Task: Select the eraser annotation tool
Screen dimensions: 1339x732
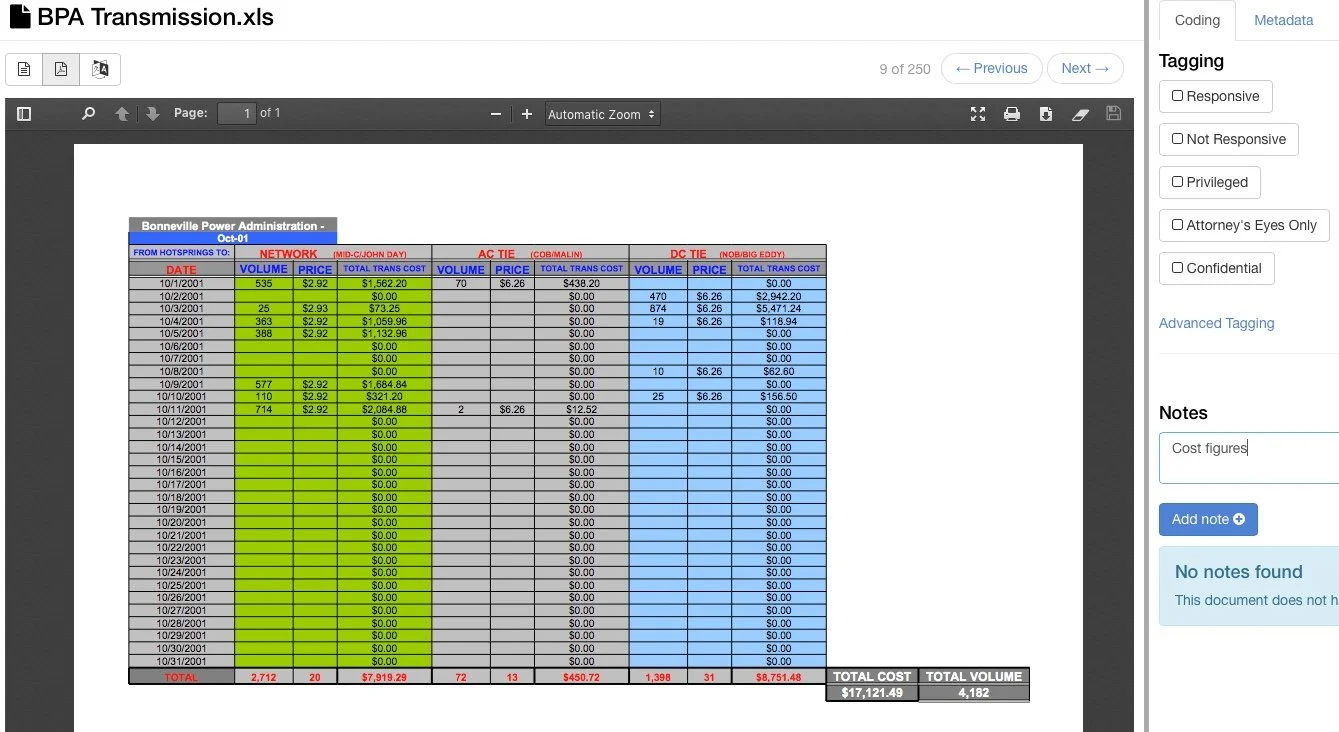Action: [1080, 113]
